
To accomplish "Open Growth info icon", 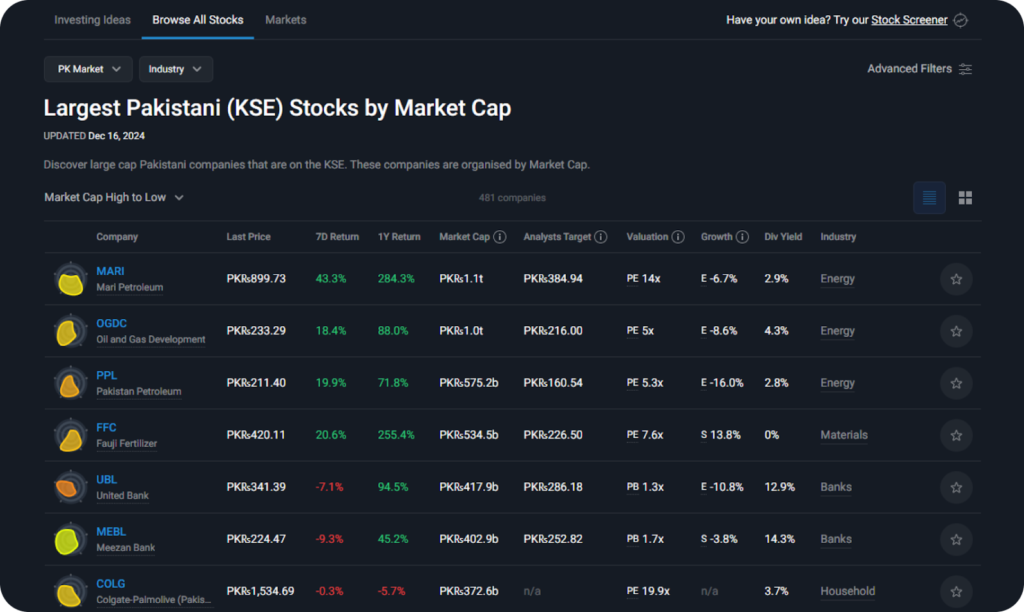I will click(x=742, y=237).
